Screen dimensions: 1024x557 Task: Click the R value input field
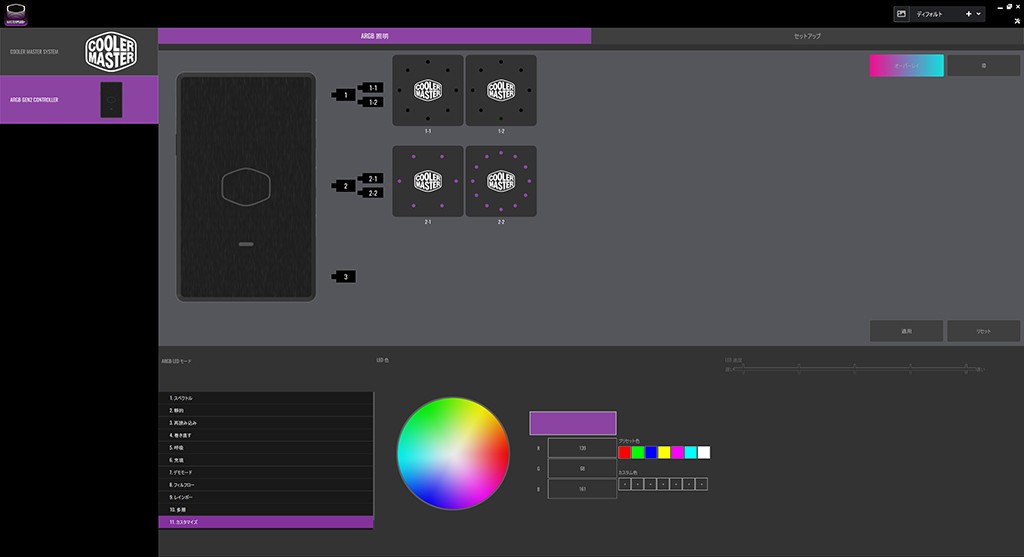(582, 448)
